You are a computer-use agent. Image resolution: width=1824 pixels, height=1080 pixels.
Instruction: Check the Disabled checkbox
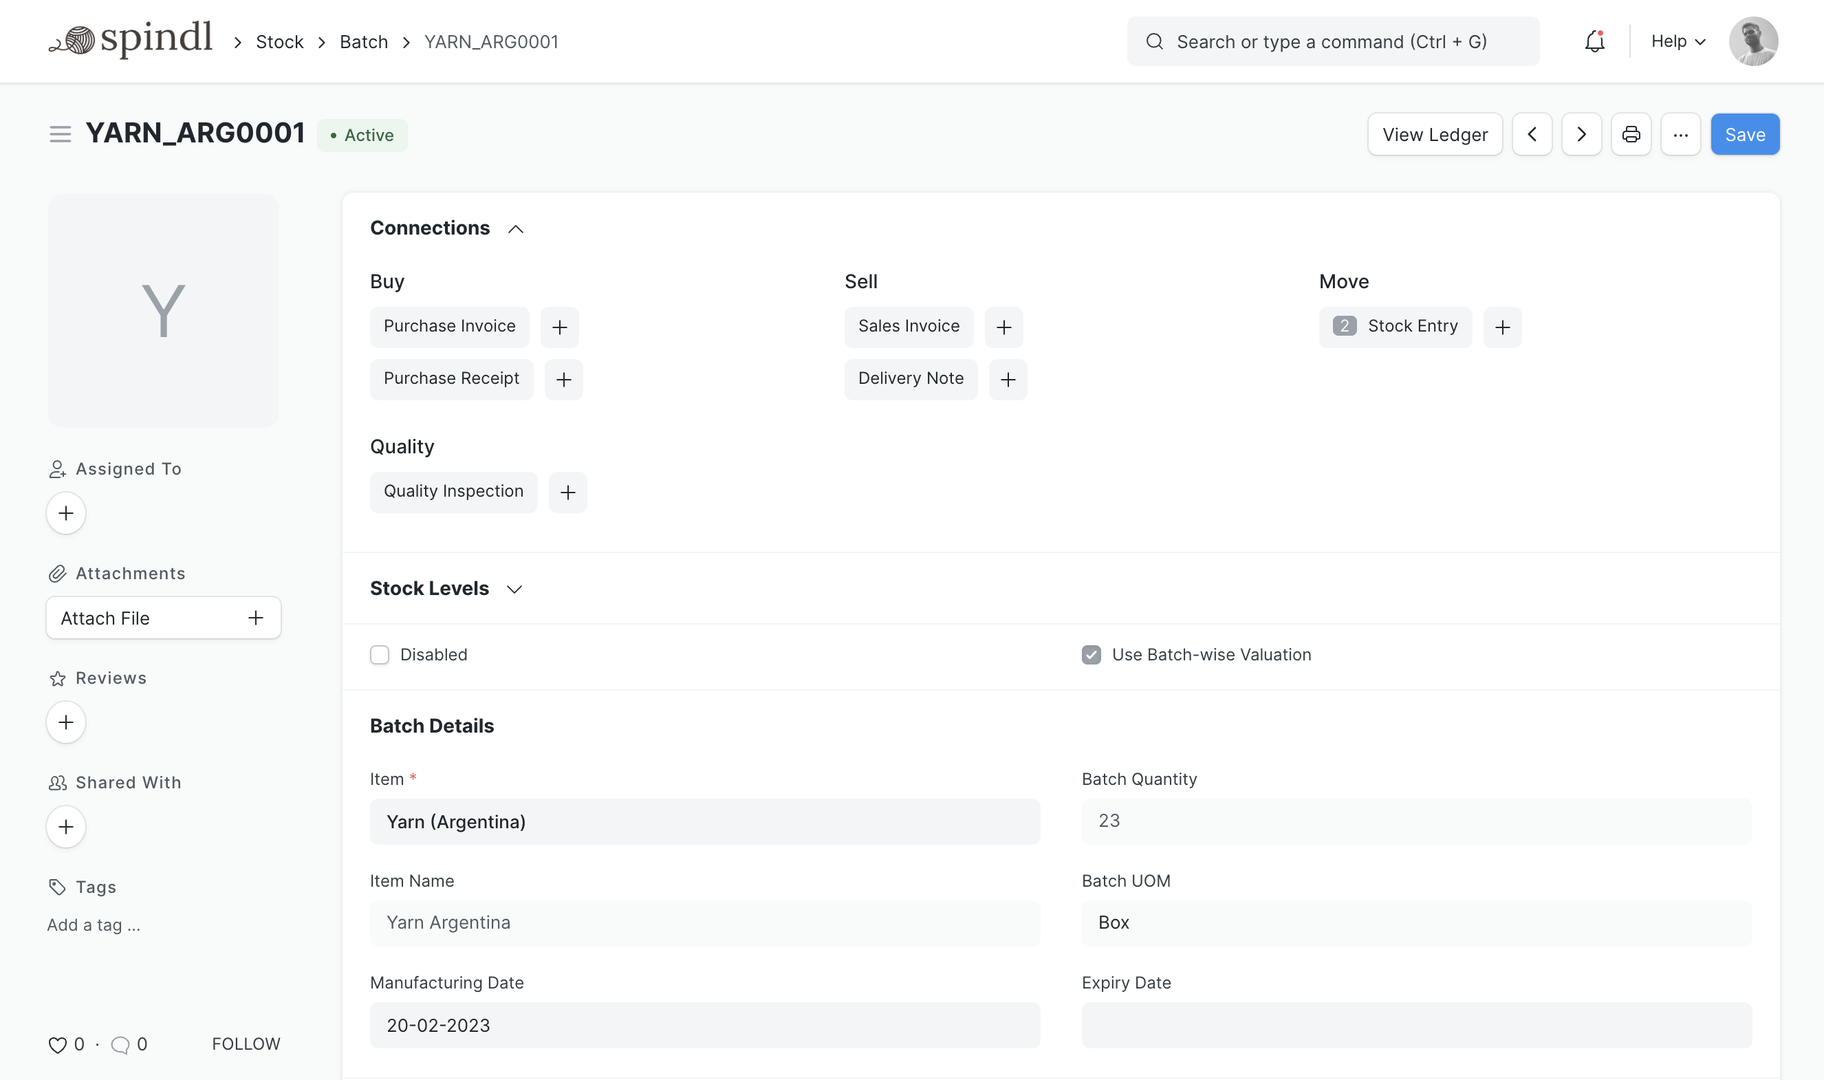[x=380, y=655]
